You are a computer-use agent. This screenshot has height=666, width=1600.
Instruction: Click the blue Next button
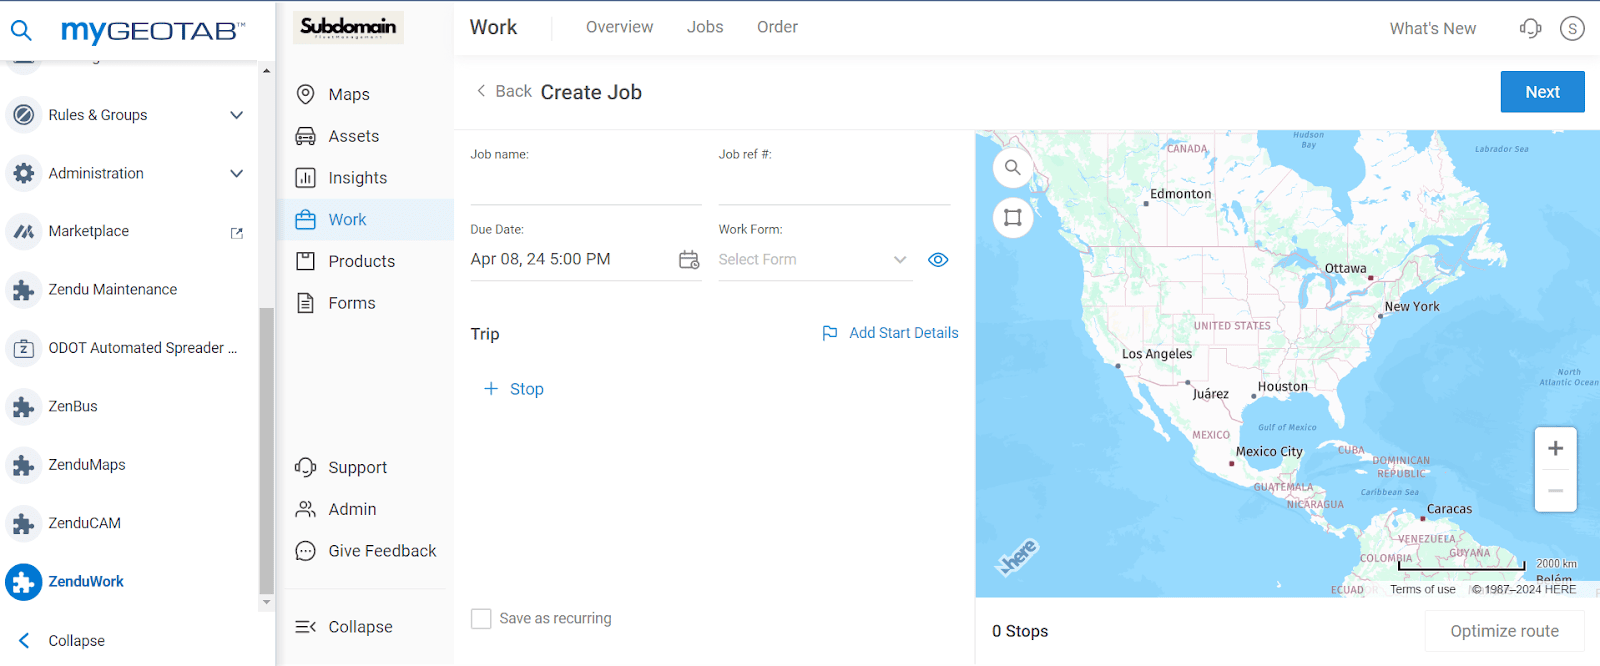click(1542, 92)
